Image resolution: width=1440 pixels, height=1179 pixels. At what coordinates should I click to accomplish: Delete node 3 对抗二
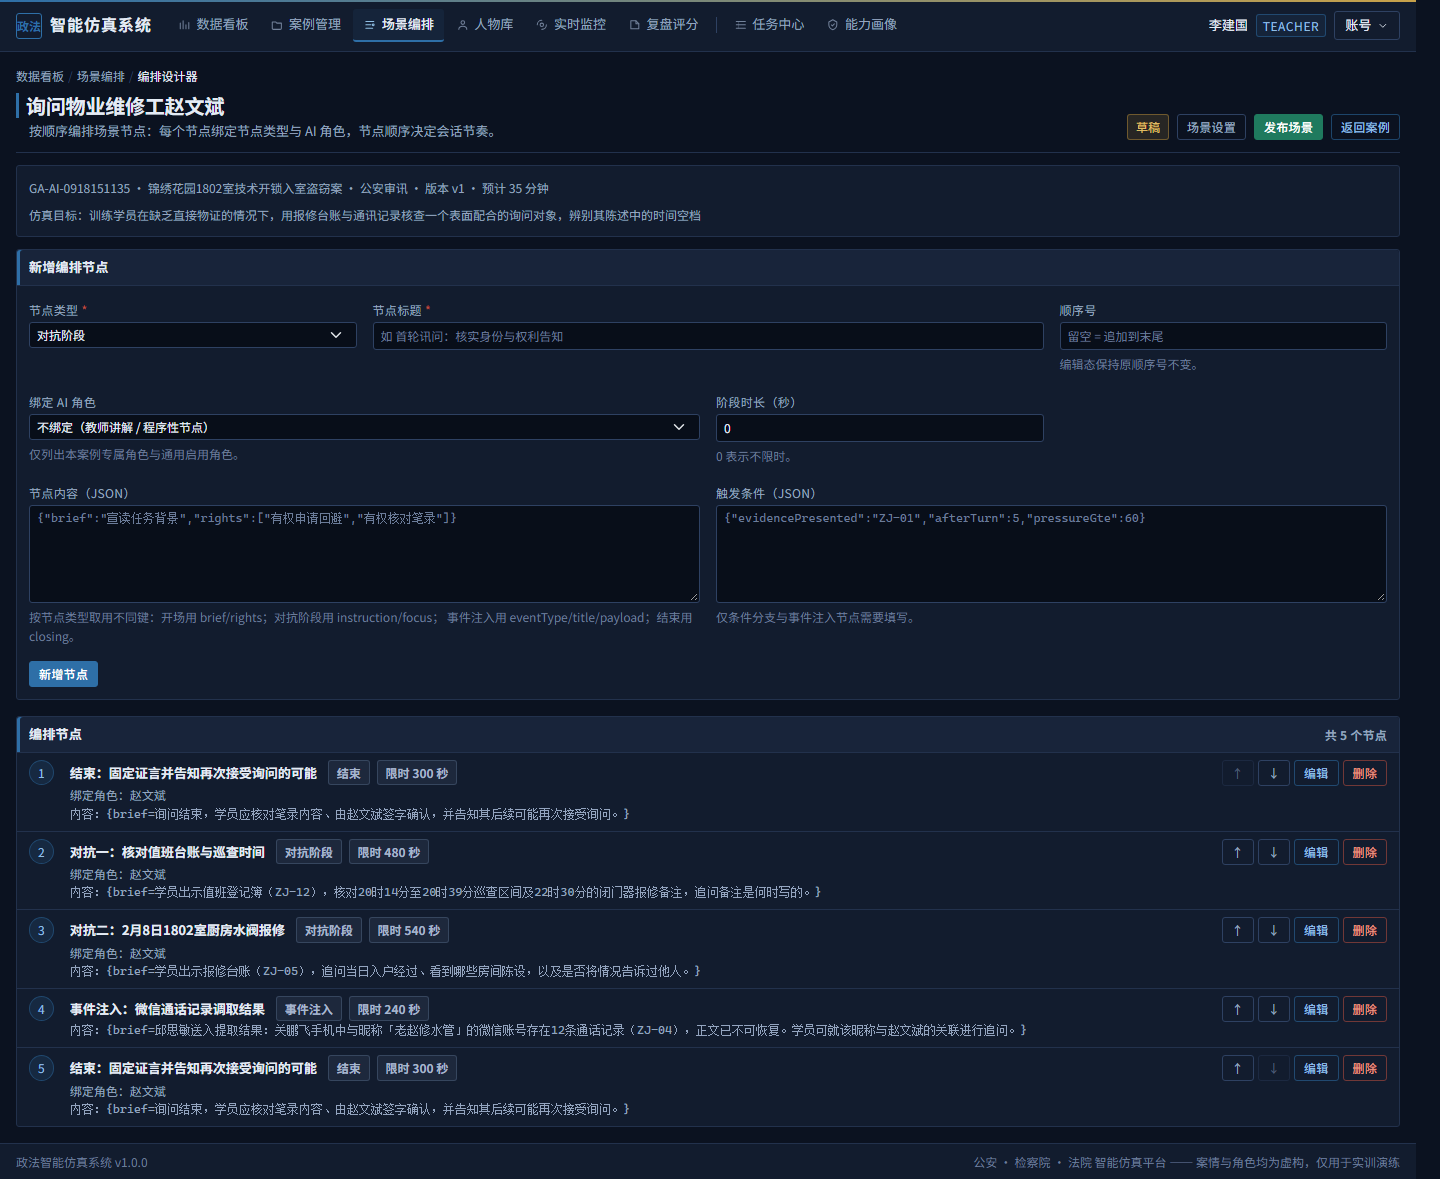1365,930
